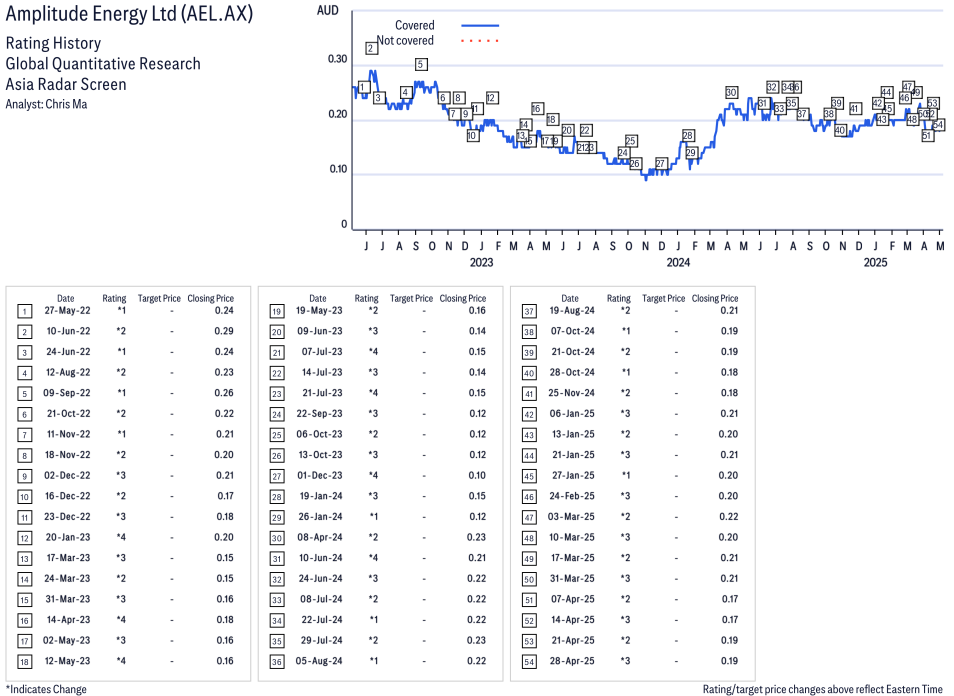Click the Asia Radar Screen text

(66, 84)
